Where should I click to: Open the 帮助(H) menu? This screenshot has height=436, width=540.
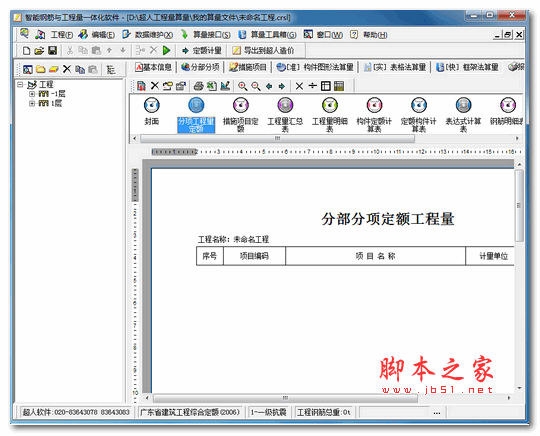375,35
